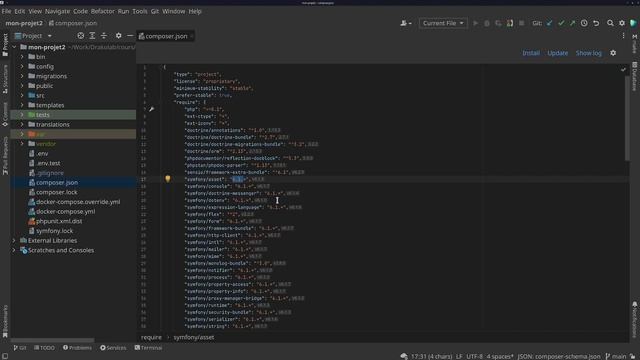Toggle the Commit tool window stripe button
The width and height of the screenshot is (640, 360).
[5, 114]
